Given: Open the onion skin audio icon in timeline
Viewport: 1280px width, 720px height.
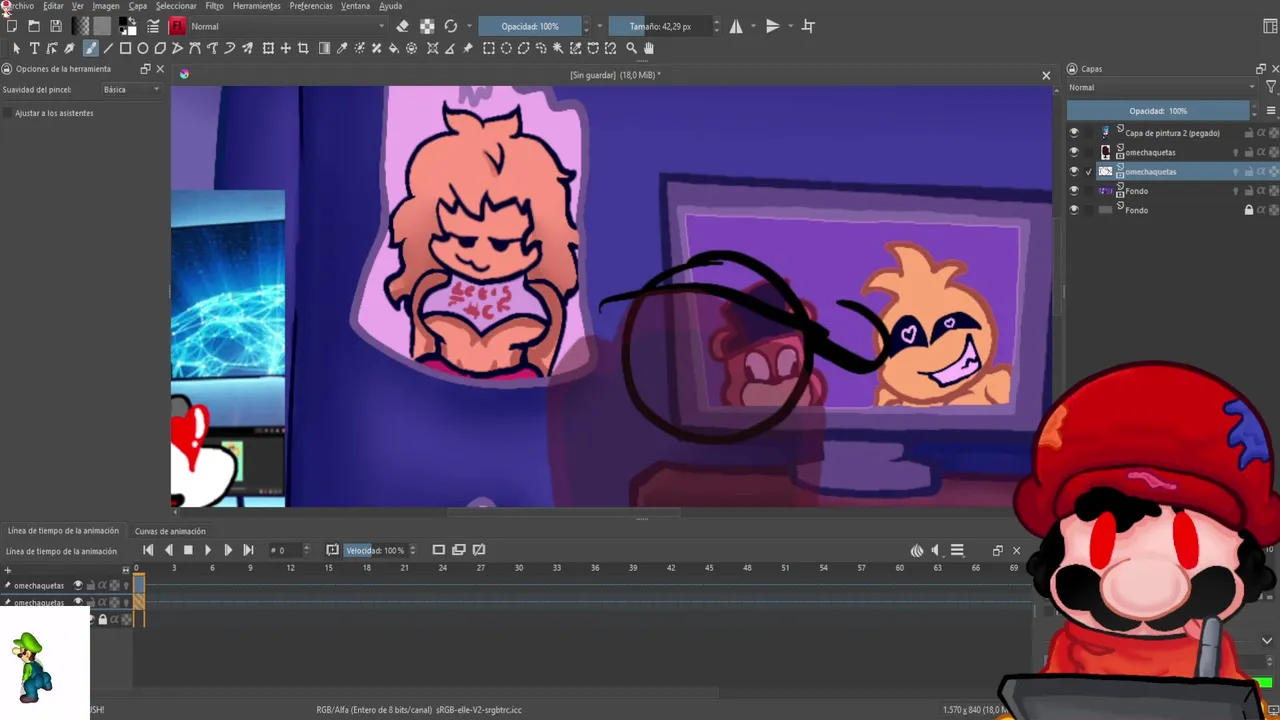Looking at the screenshot, I should 917,550.
